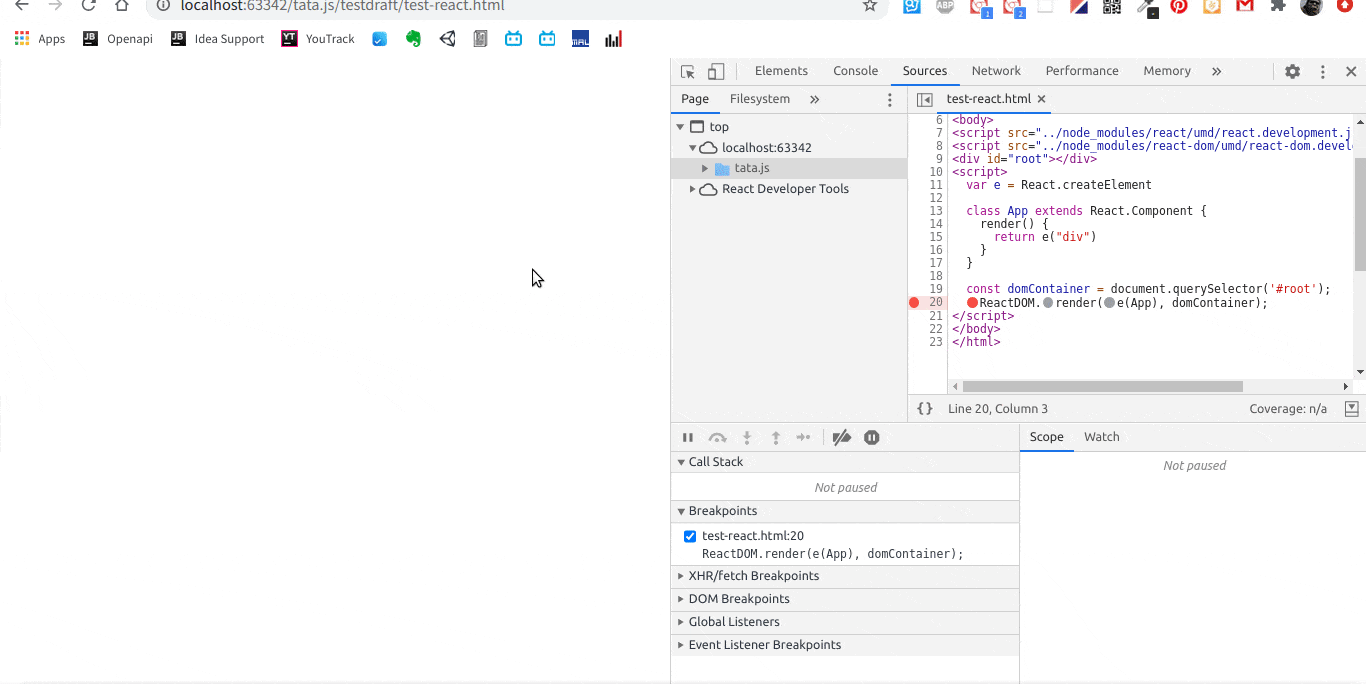Switch to the Network tab
Screen dimensions: 1366x684
click(x=996, y=71)
